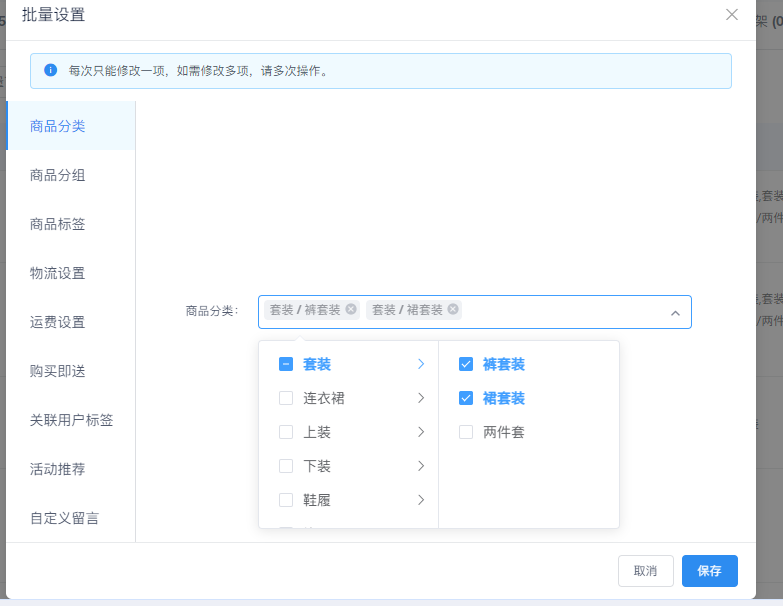Select the 两件套 subcategory label
Viewport: 783px width, 606px height.
[504, 432]
